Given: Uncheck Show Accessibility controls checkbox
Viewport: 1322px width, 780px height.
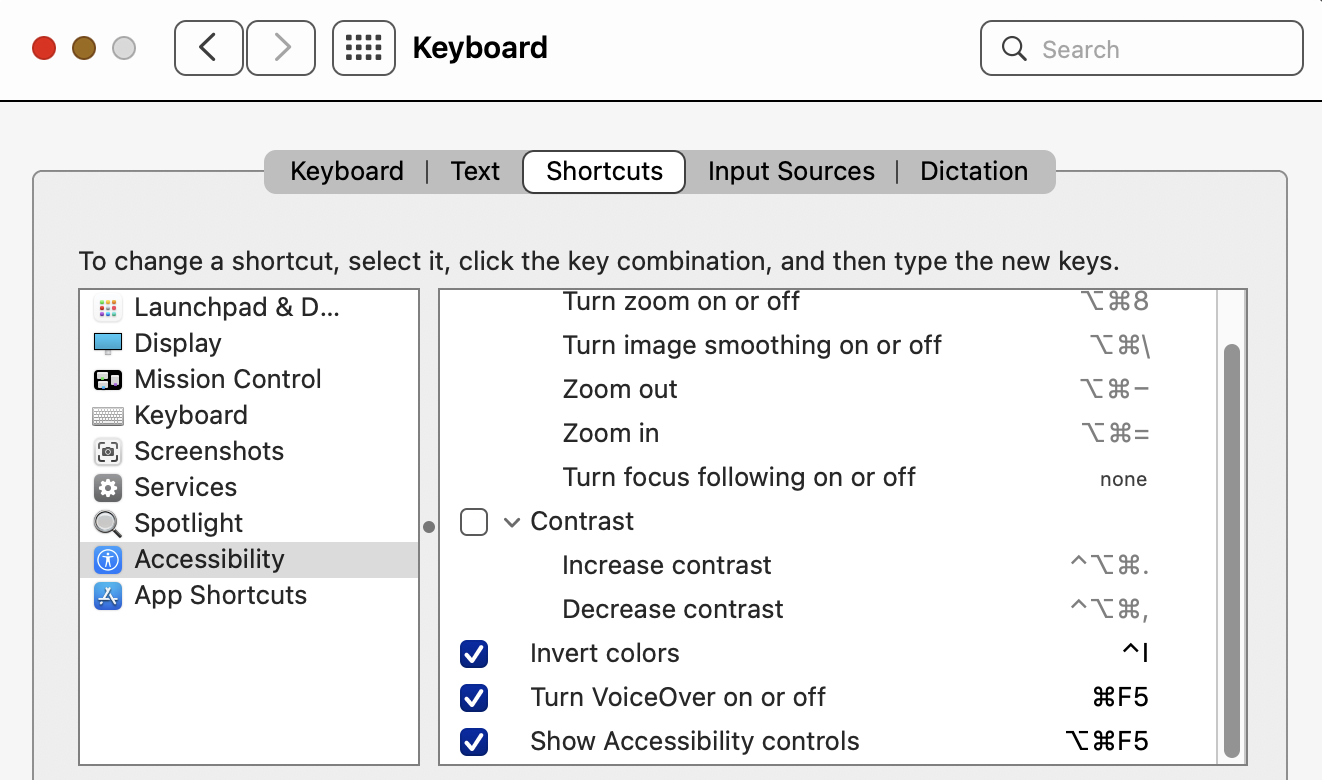Looking at the screenshot, I should [474, 742].
